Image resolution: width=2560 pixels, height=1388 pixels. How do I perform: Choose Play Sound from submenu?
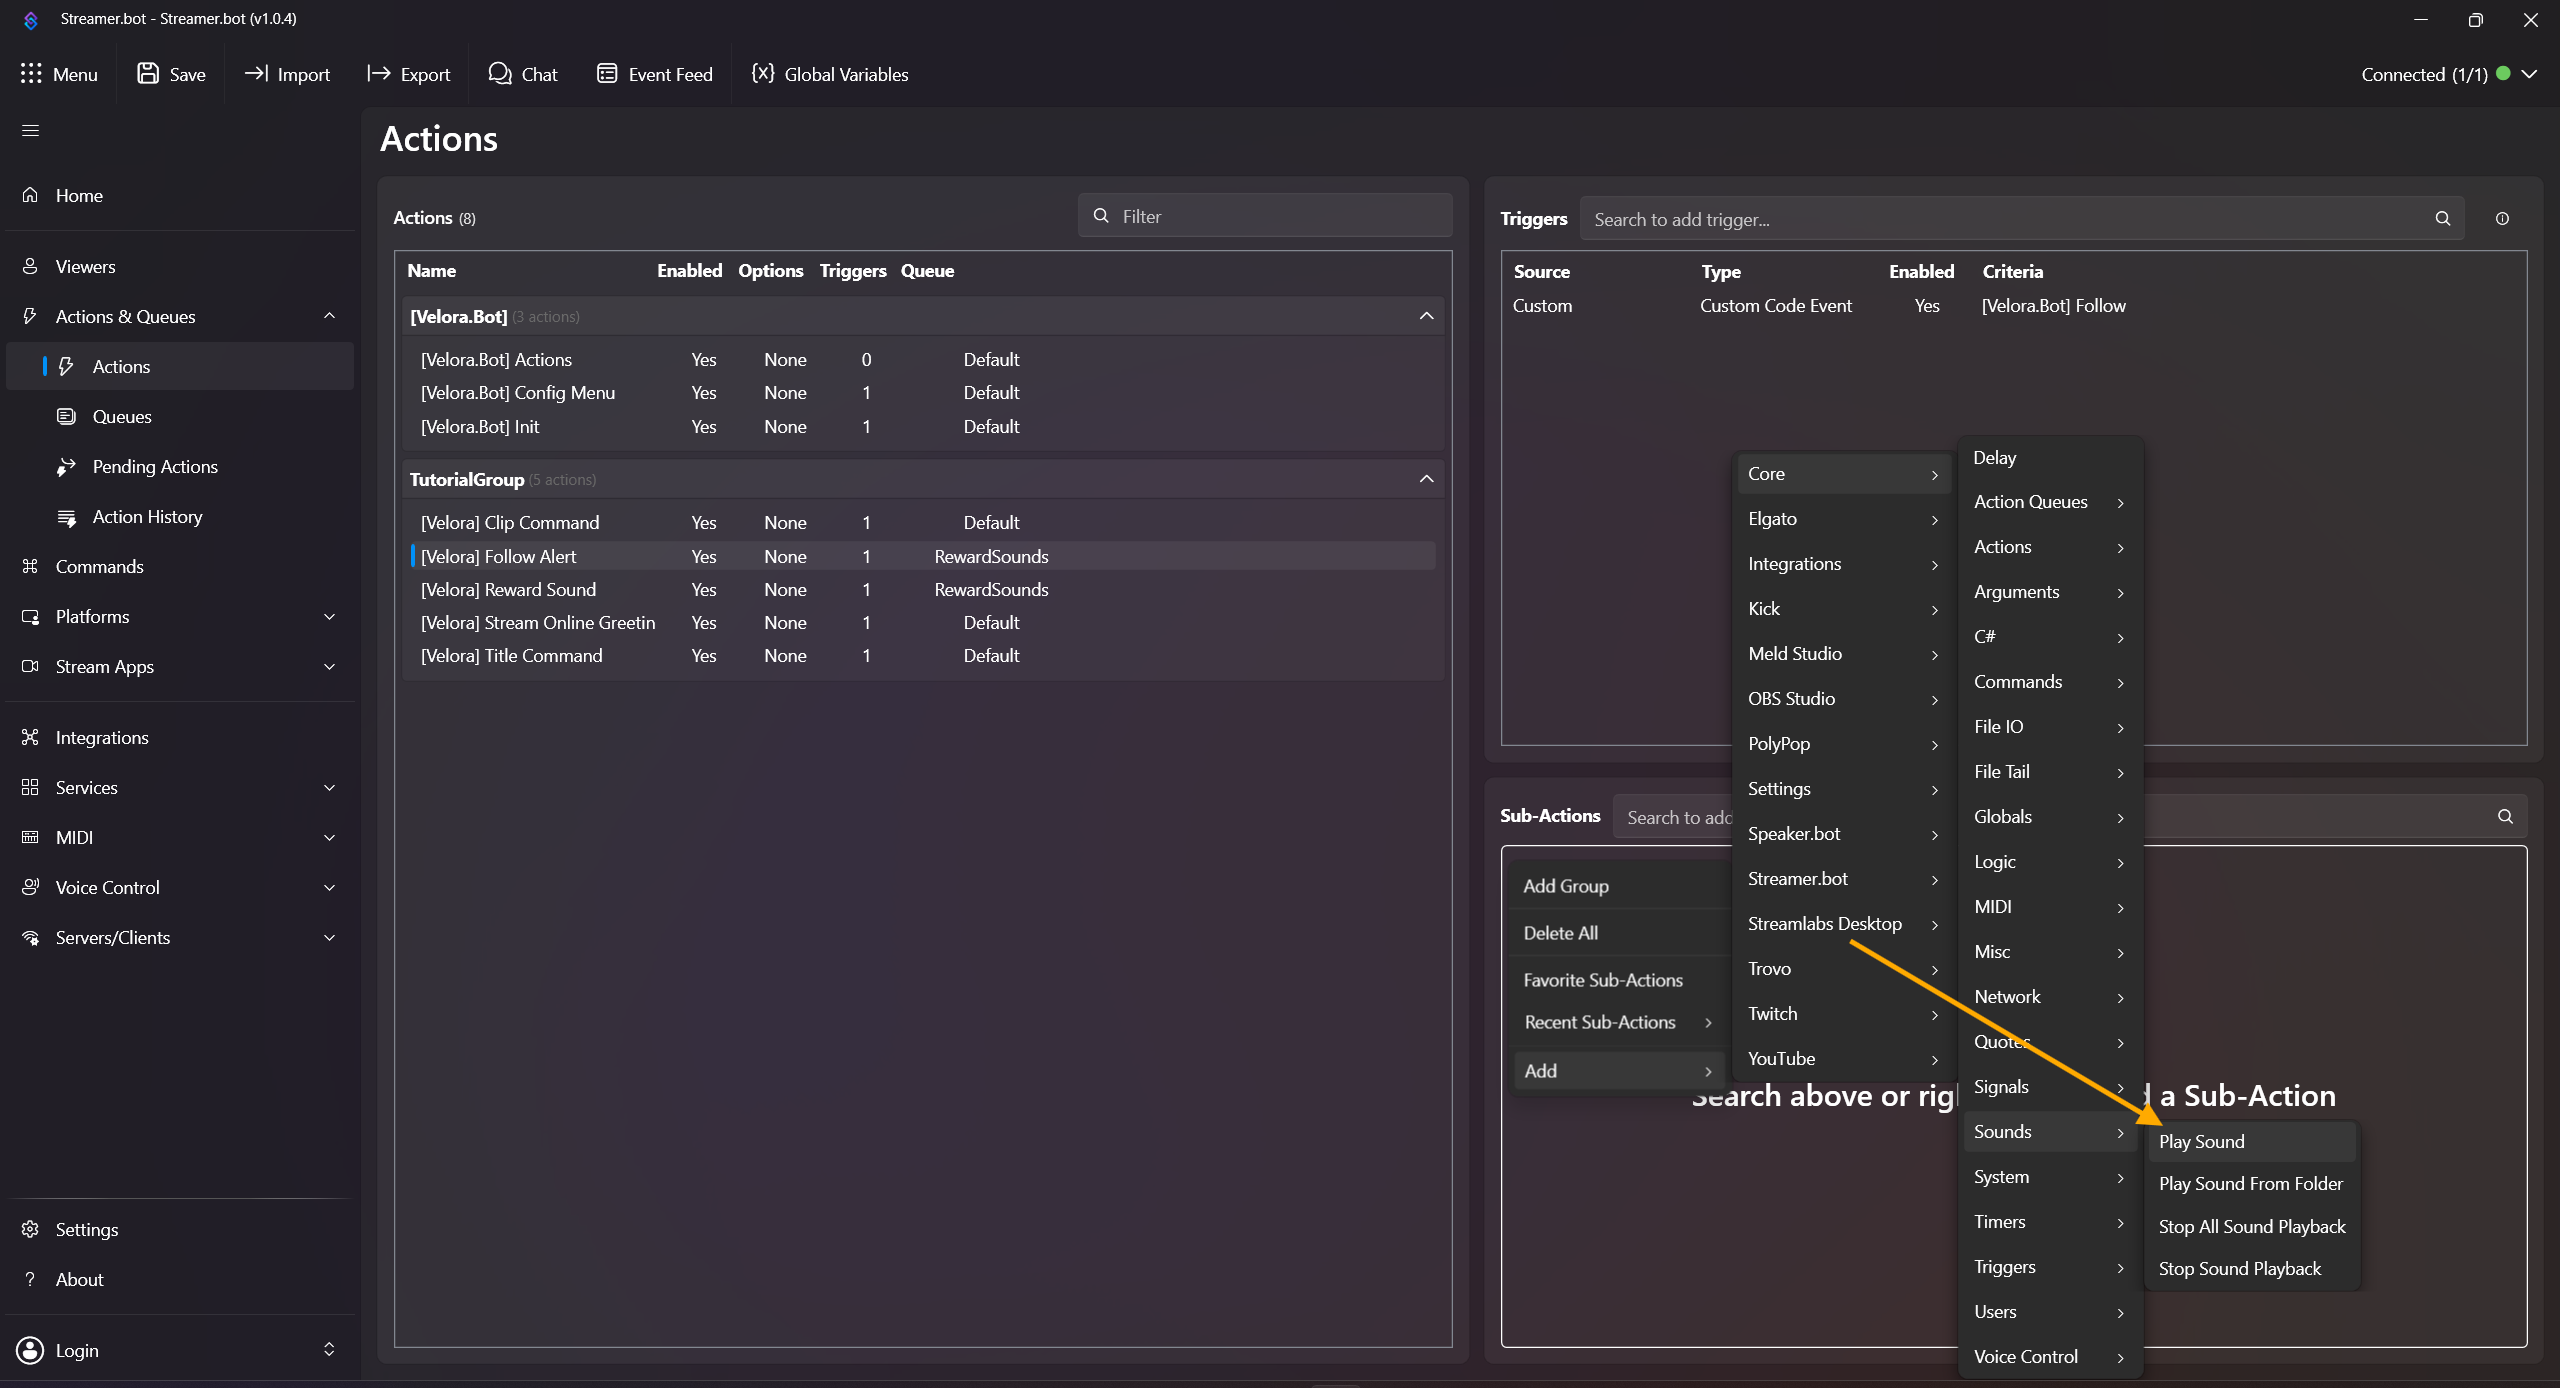pos(2201,1141)
